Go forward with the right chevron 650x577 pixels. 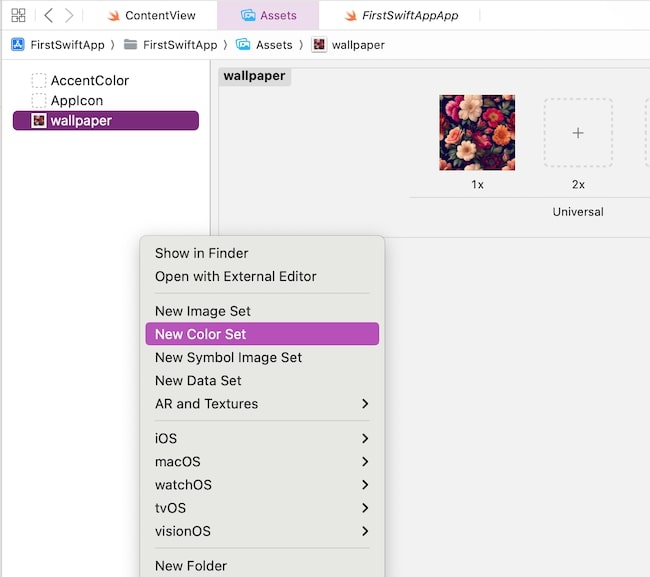(x=69, y=15)
